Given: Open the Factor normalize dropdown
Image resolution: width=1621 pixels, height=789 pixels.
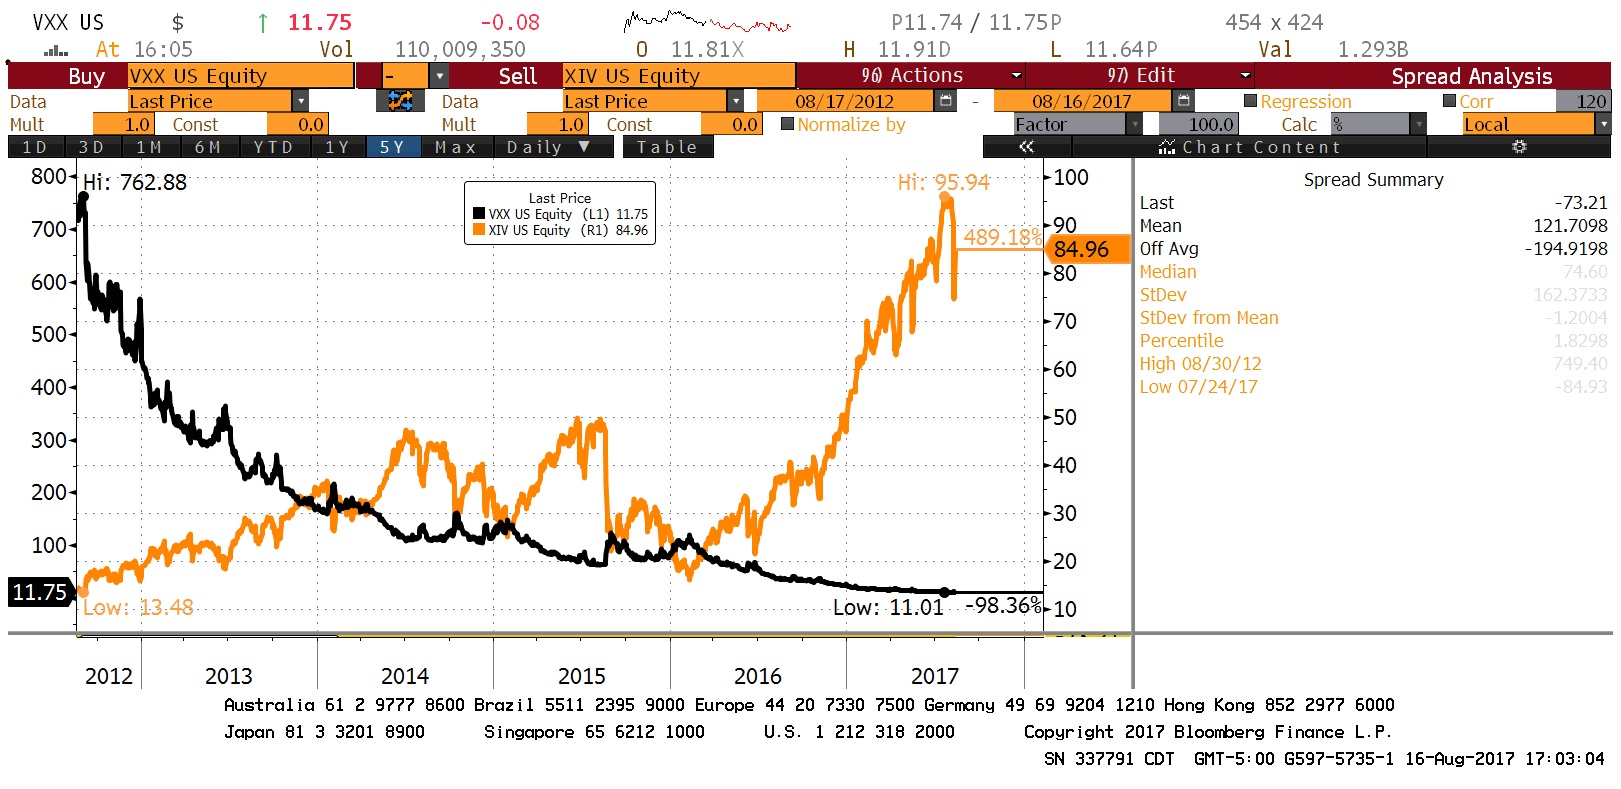Looking at the screenshot, I should 1134,124.
